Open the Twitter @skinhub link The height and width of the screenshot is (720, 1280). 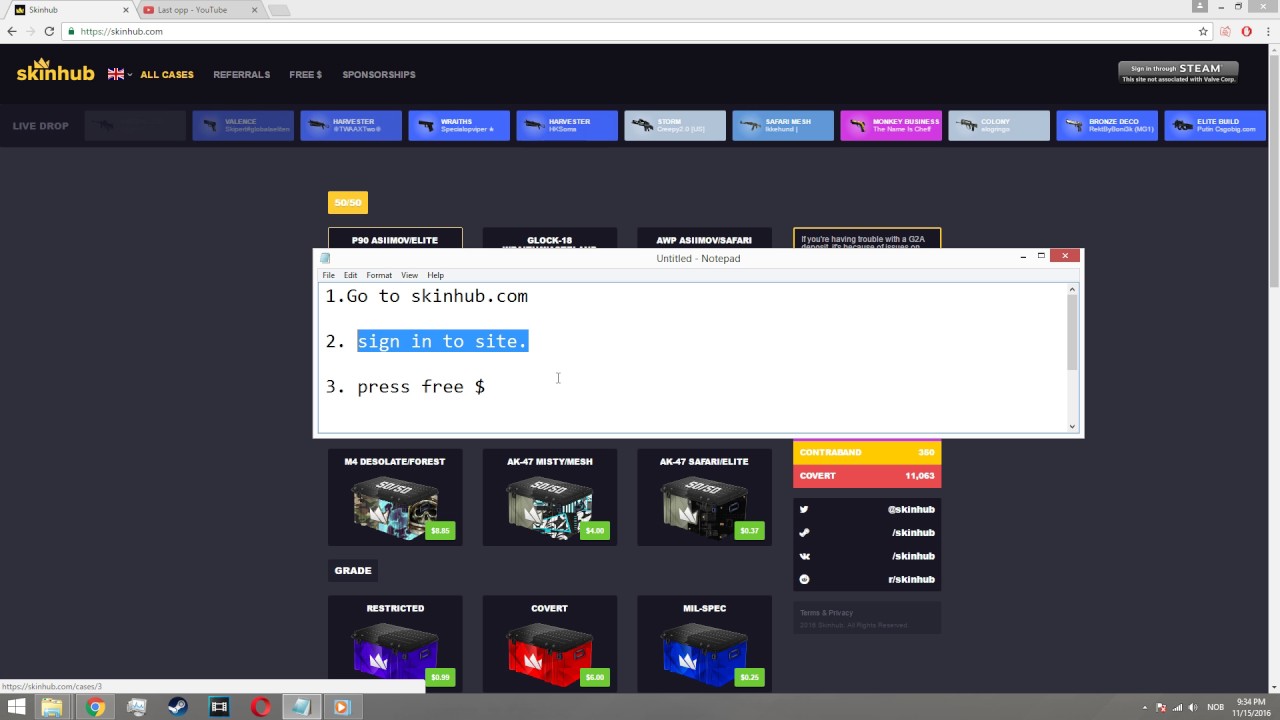coord(867,510)
